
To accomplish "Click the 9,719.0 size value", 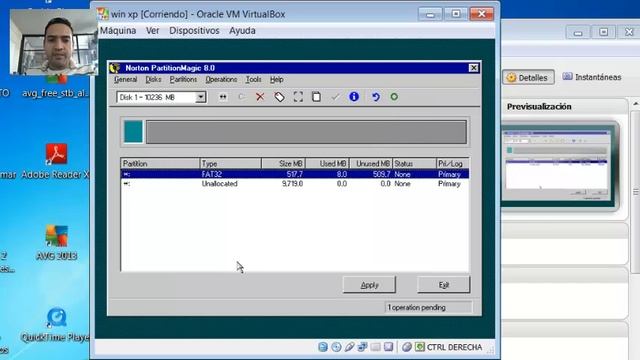I will point(292,184).
